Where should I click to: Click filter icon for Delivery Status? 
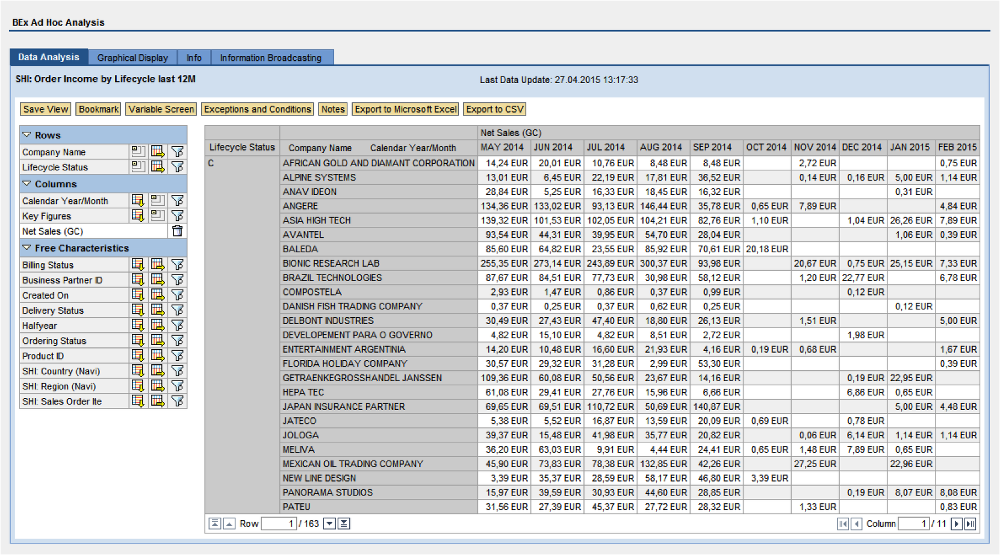pos(177,311)
